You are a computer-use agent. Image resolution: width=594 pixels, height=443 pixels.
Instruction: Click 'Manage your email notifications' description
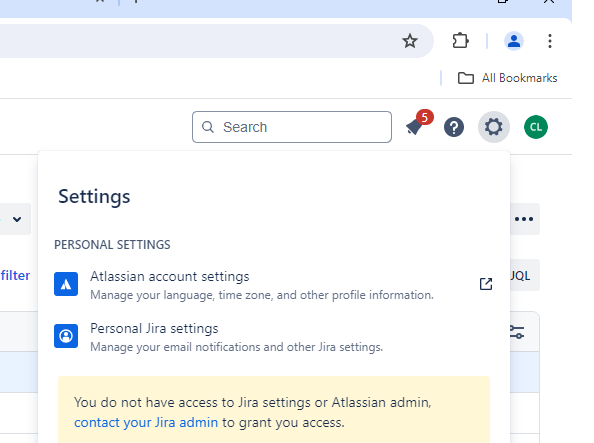pos(236,347)
